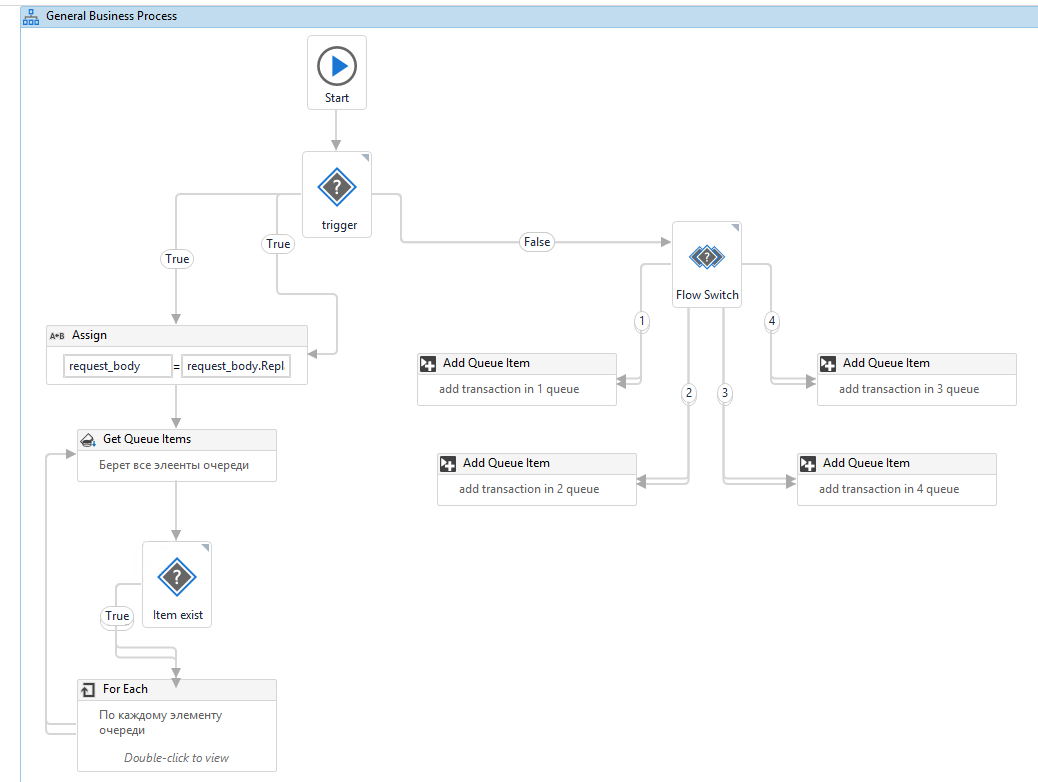Select the False branch label from trigger

(537, 242)
